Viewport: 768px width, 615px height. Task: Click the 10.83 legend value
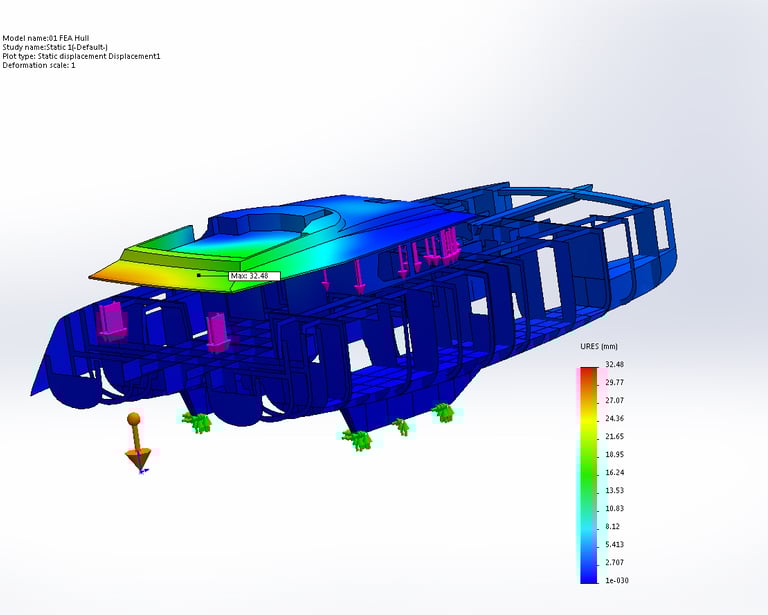click(x=614, y=509)
